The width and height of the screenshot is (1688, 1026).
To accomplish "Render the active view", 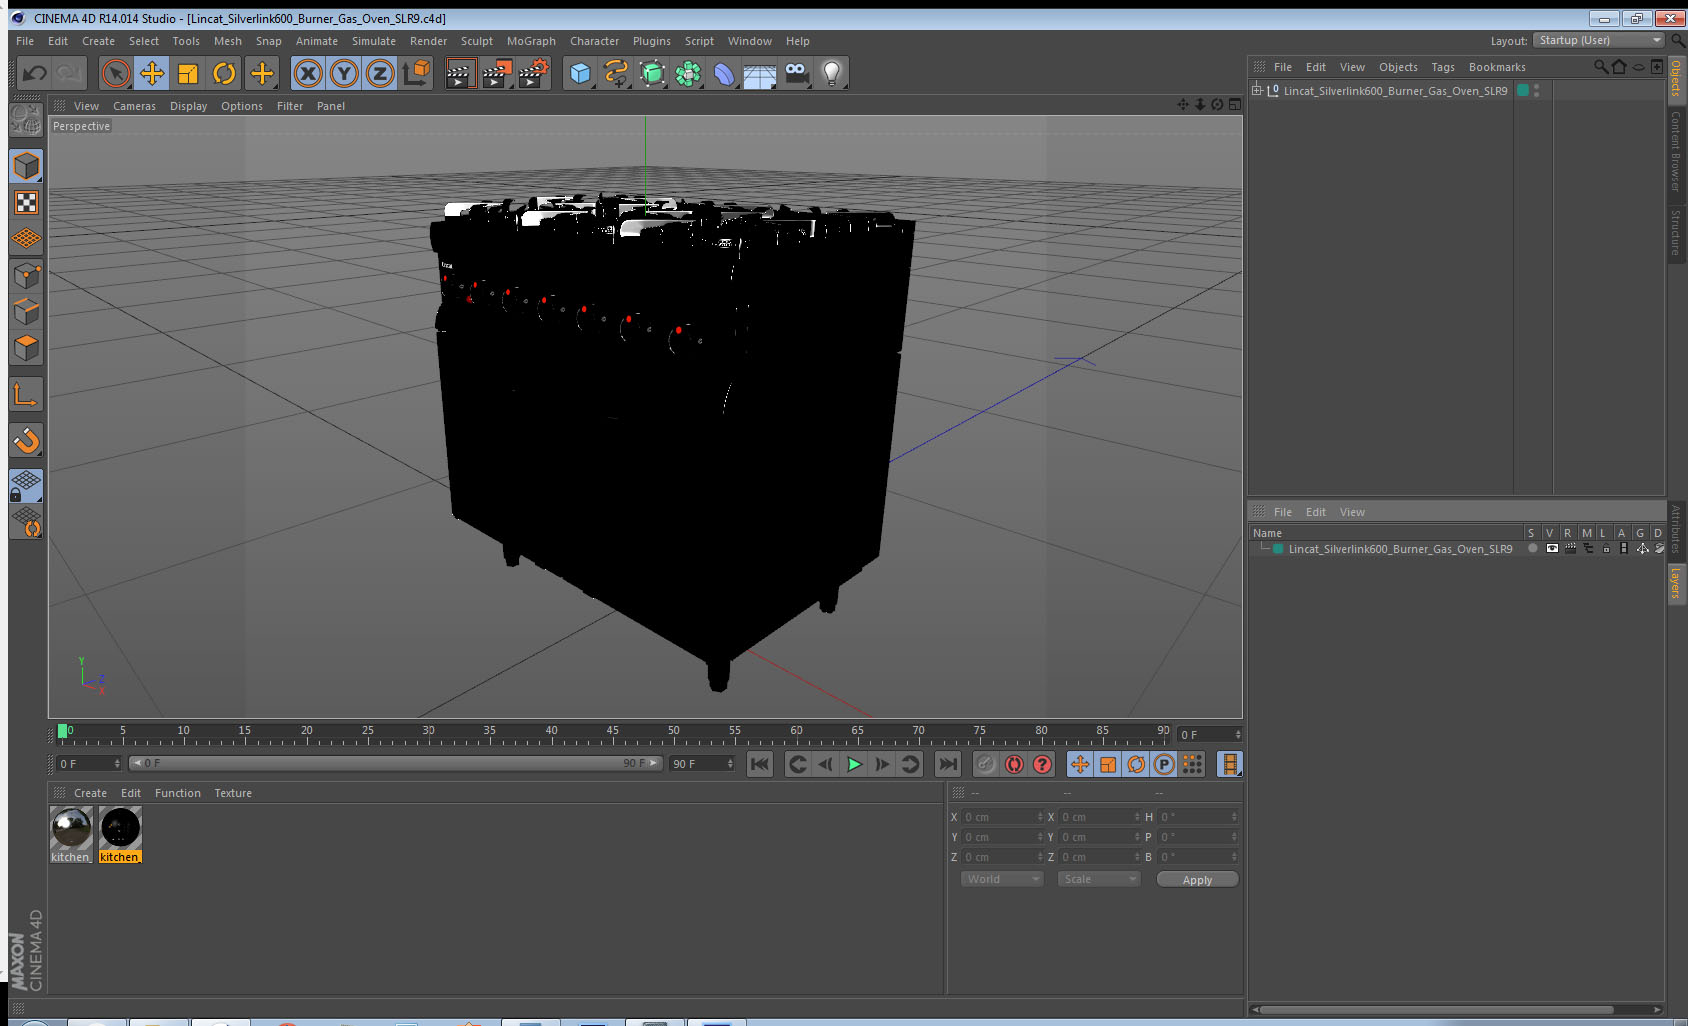I will click(x=459, y=73).
